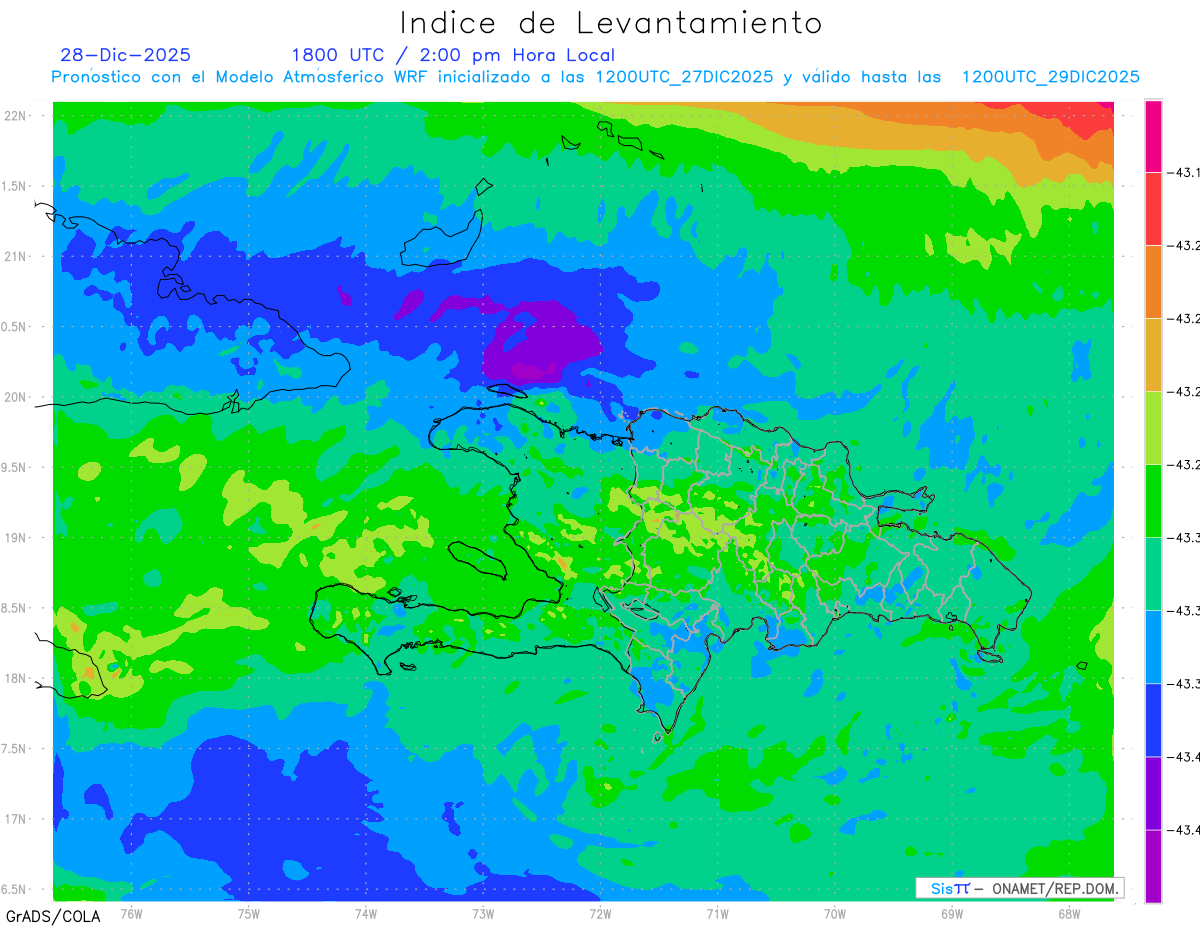
Task: Click the "8.5N" latitude label
Action: tap(15, 608)
